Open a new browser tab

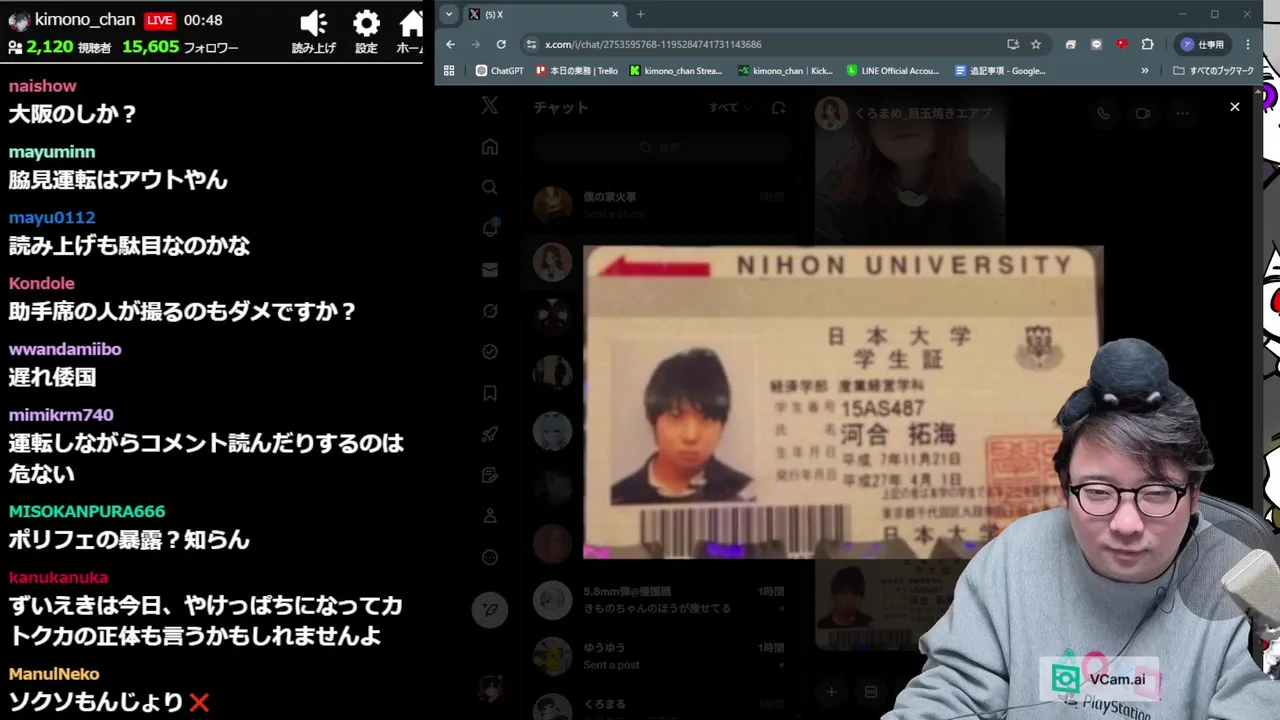click(640, 14)
